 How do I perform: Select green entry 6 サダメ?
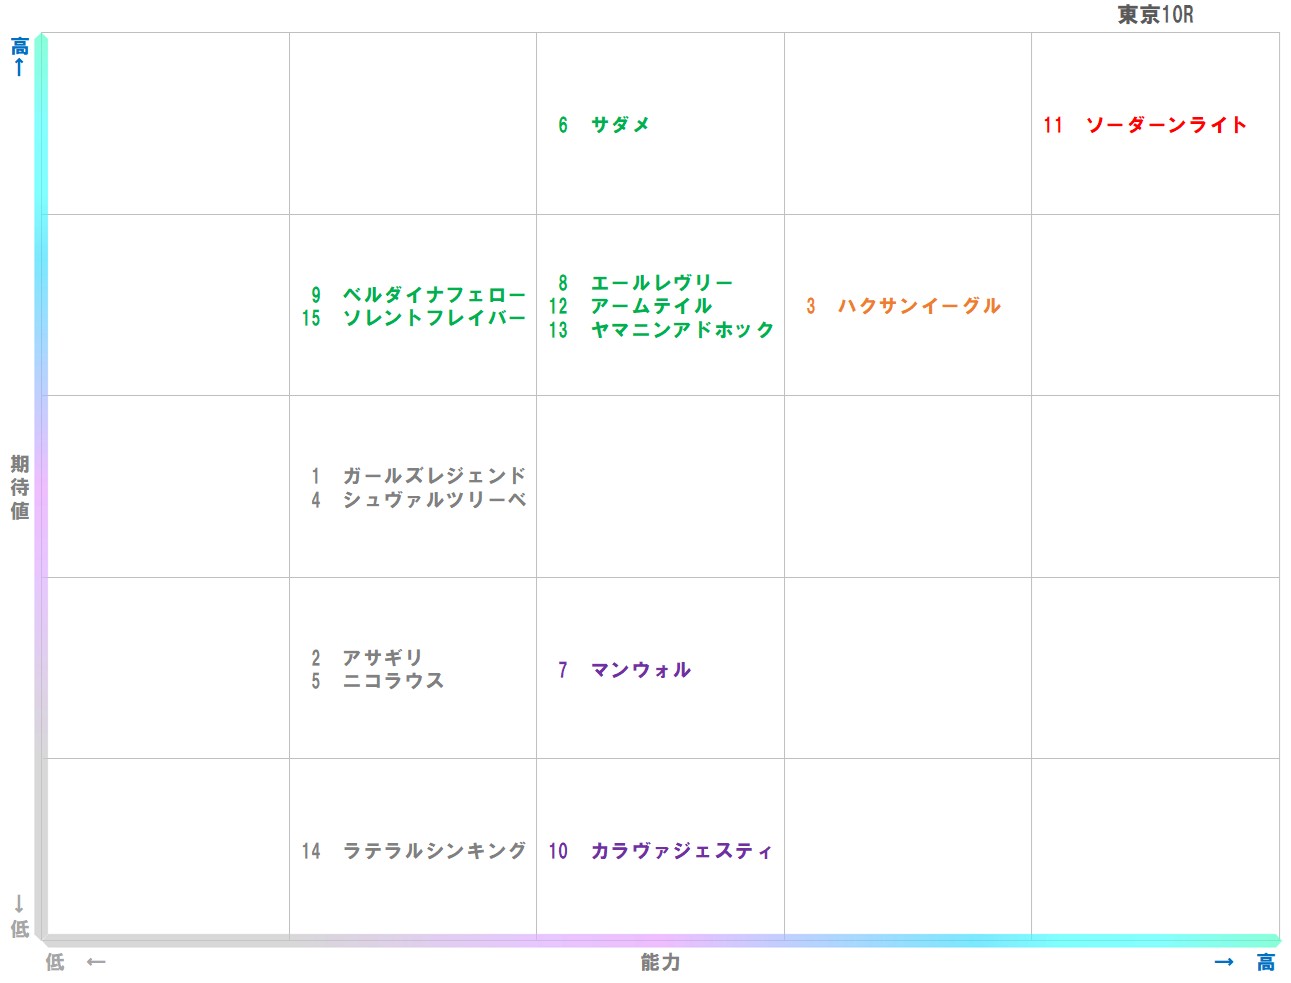(x=604, y=125)
